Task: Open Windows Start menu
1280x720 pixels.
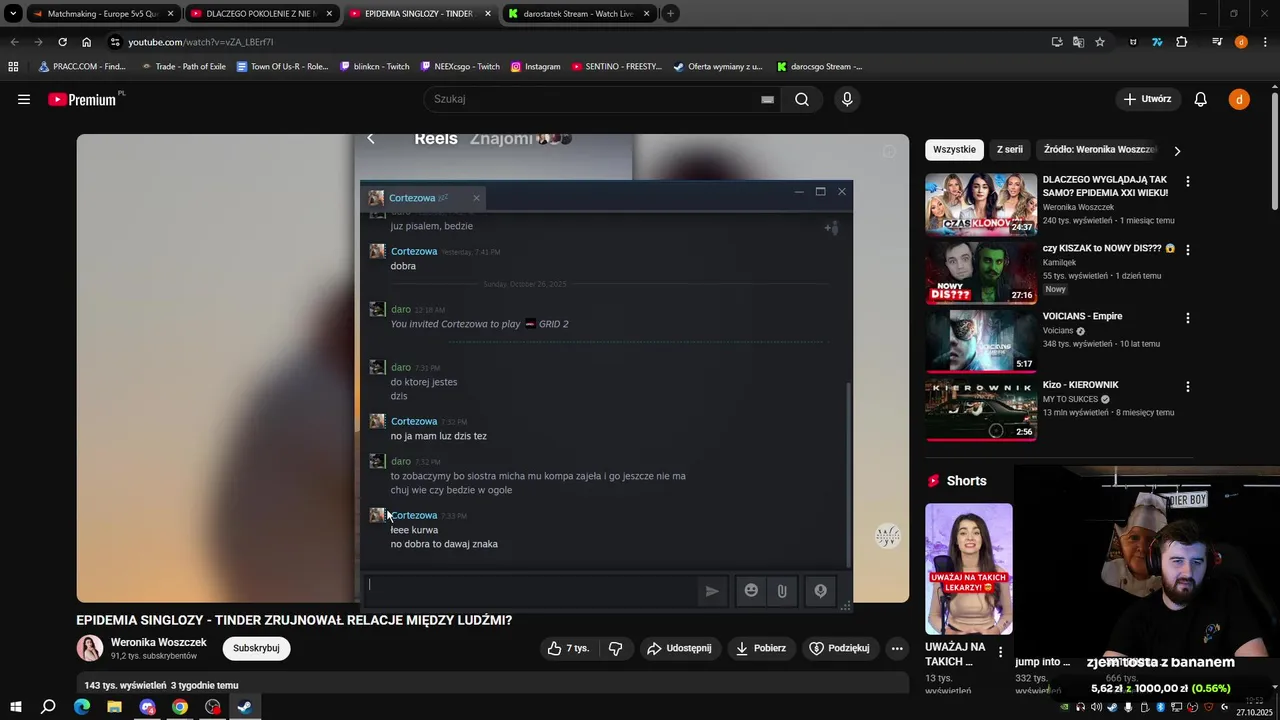Action: pos(15,707)
